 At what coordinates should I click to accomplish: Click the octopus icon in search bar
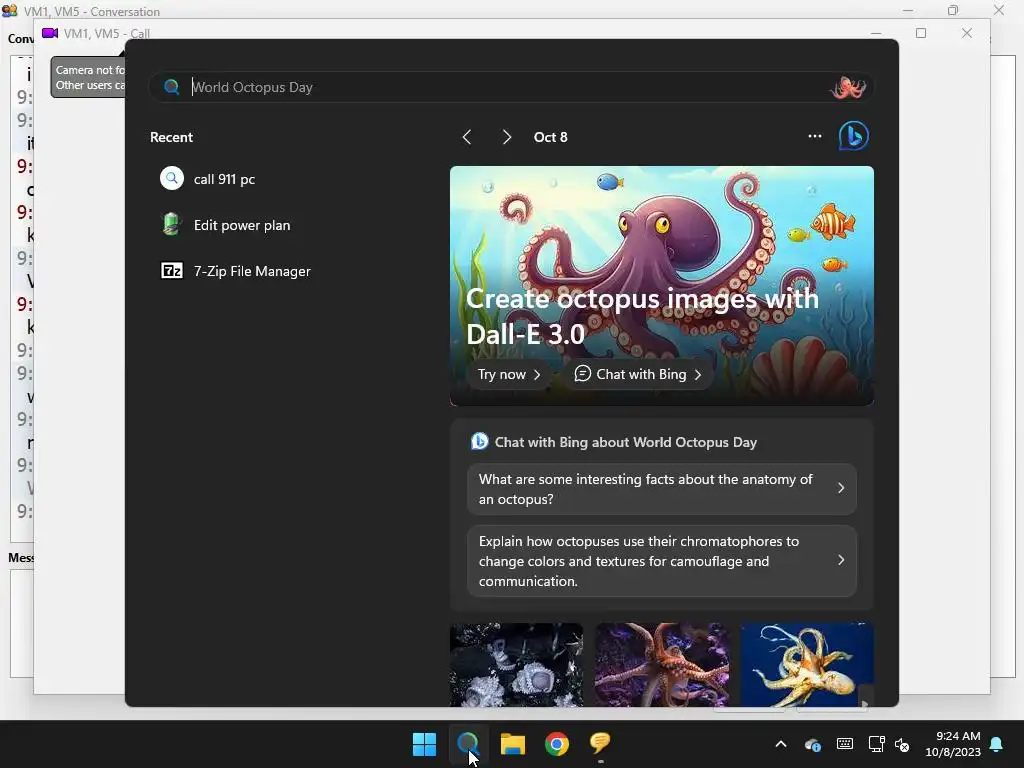click(x=848, y=87)
